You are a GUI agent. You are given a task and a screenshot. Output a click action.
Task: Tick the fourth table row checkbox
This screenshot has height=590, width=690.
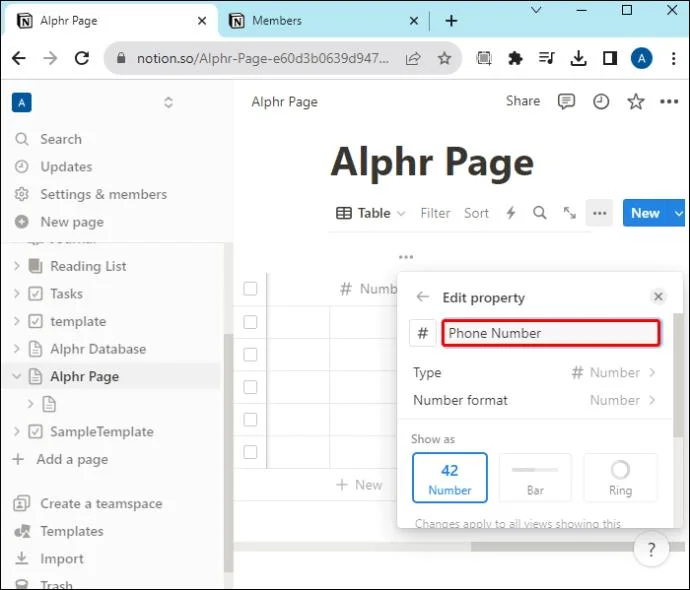point(250,420)
